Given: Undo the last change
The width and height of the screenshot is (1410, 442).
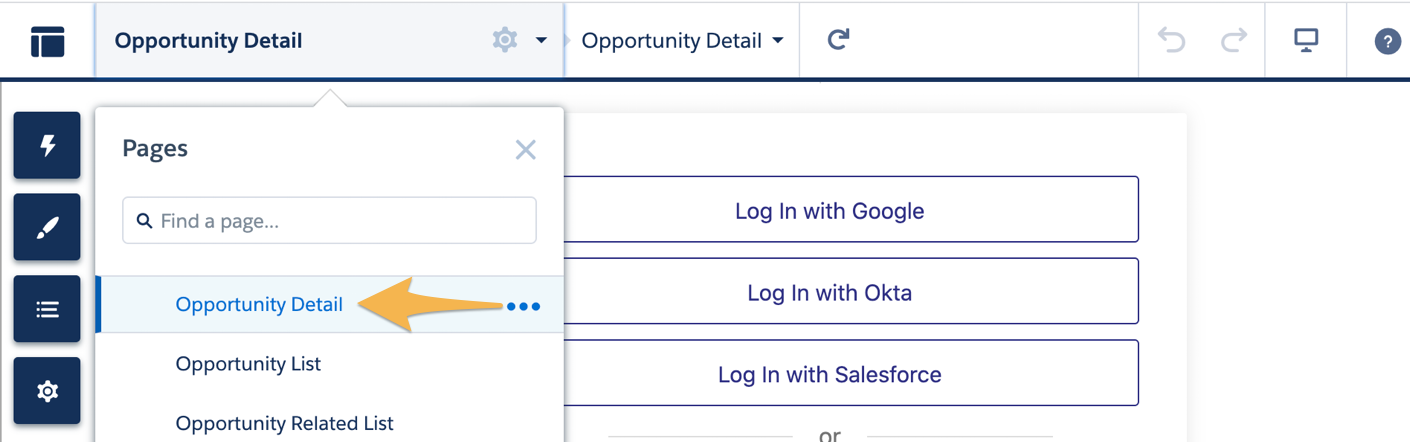Looking at the screenshot, I should tap(1171, 40).
